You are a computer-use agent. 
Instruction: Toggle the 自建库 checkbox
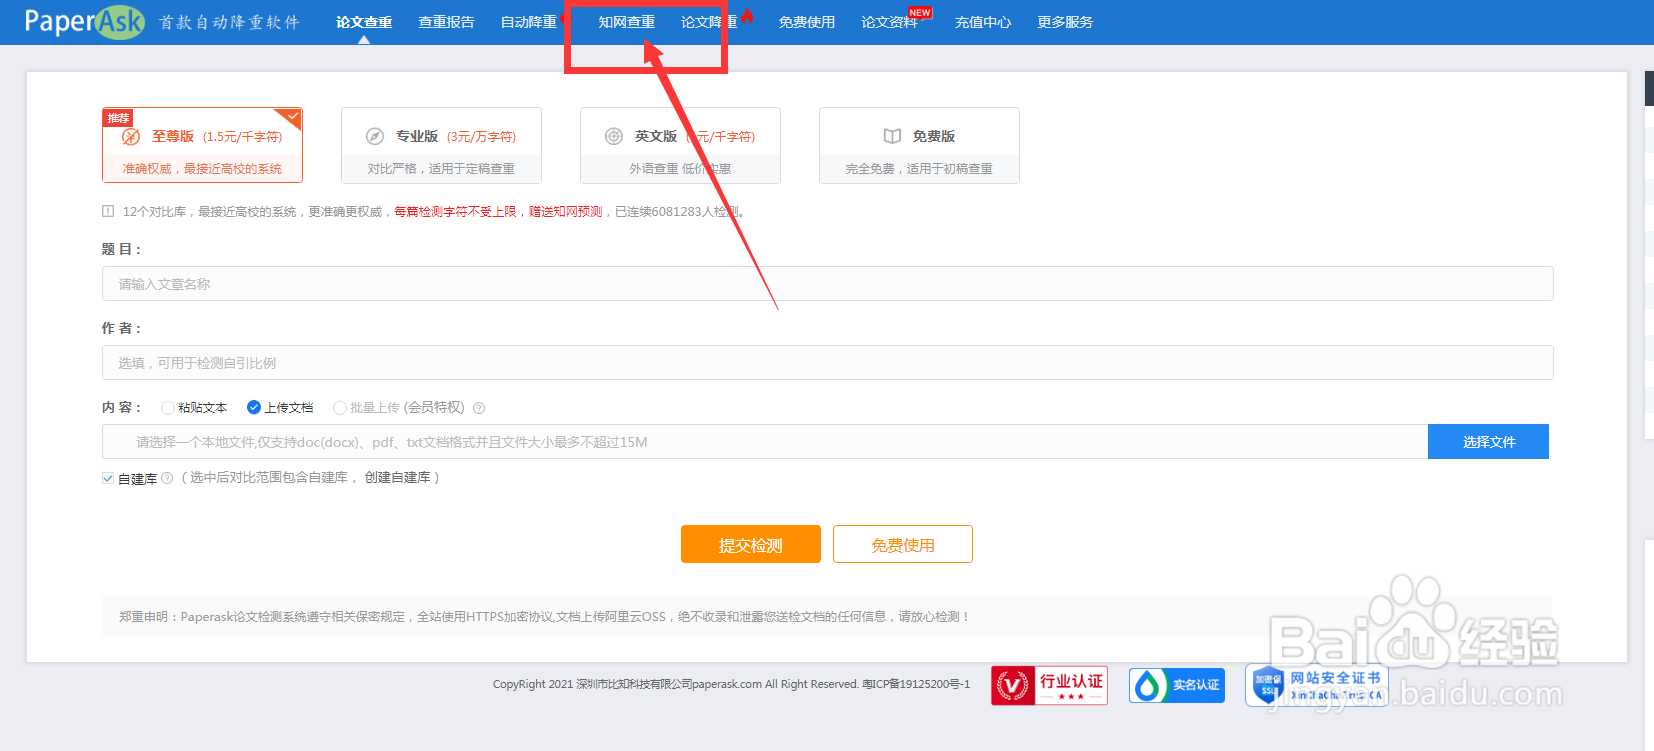pyautogui.click(x=108, y=478)
